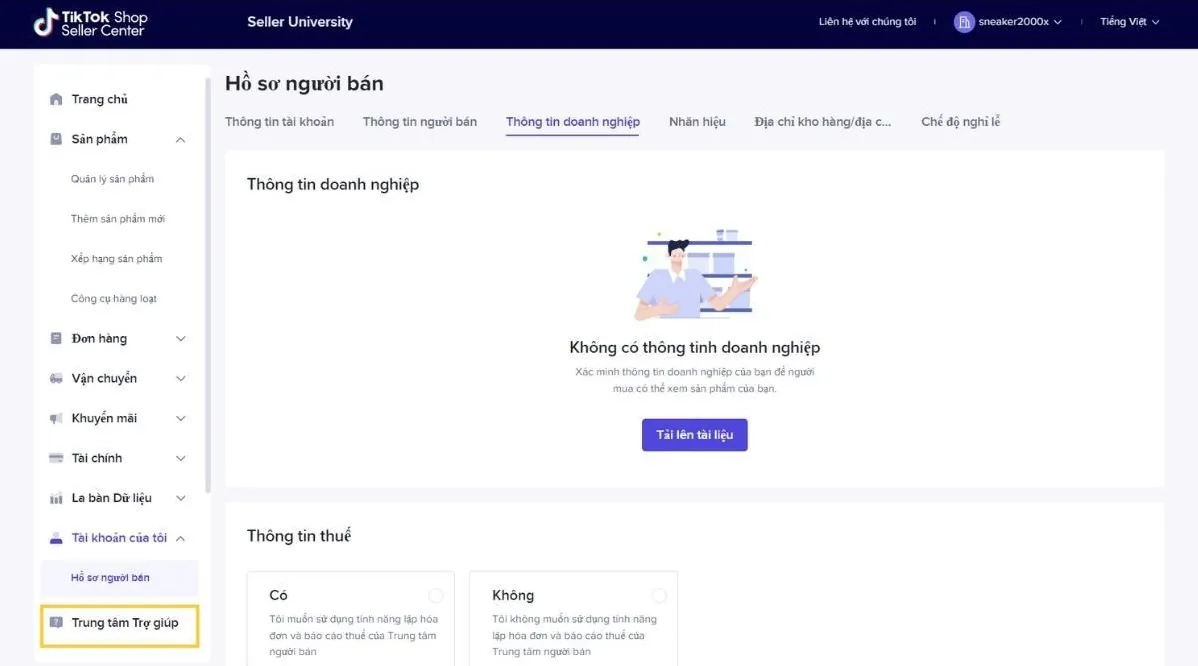Click the Trung tâm Trợ giúp question icon
The image size is (1198, 666).
[x=56, y=622]
